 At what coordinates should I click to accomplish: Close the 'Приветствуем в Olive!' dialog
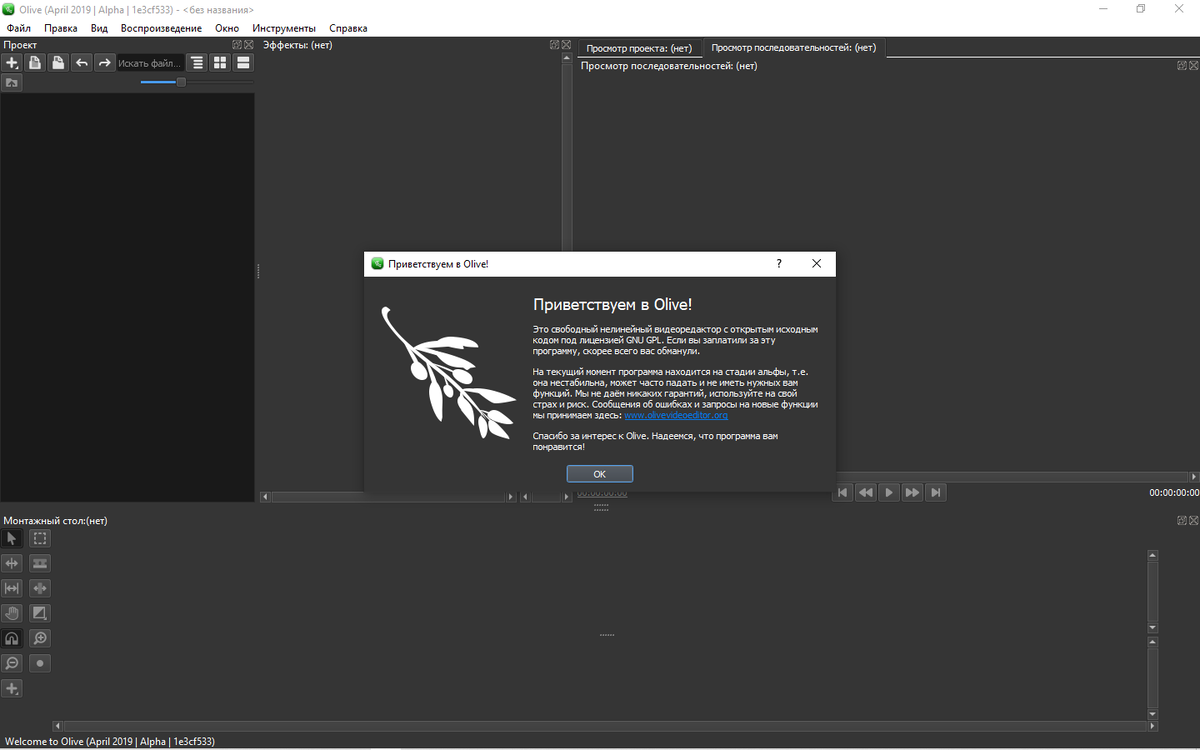point(816,264)
